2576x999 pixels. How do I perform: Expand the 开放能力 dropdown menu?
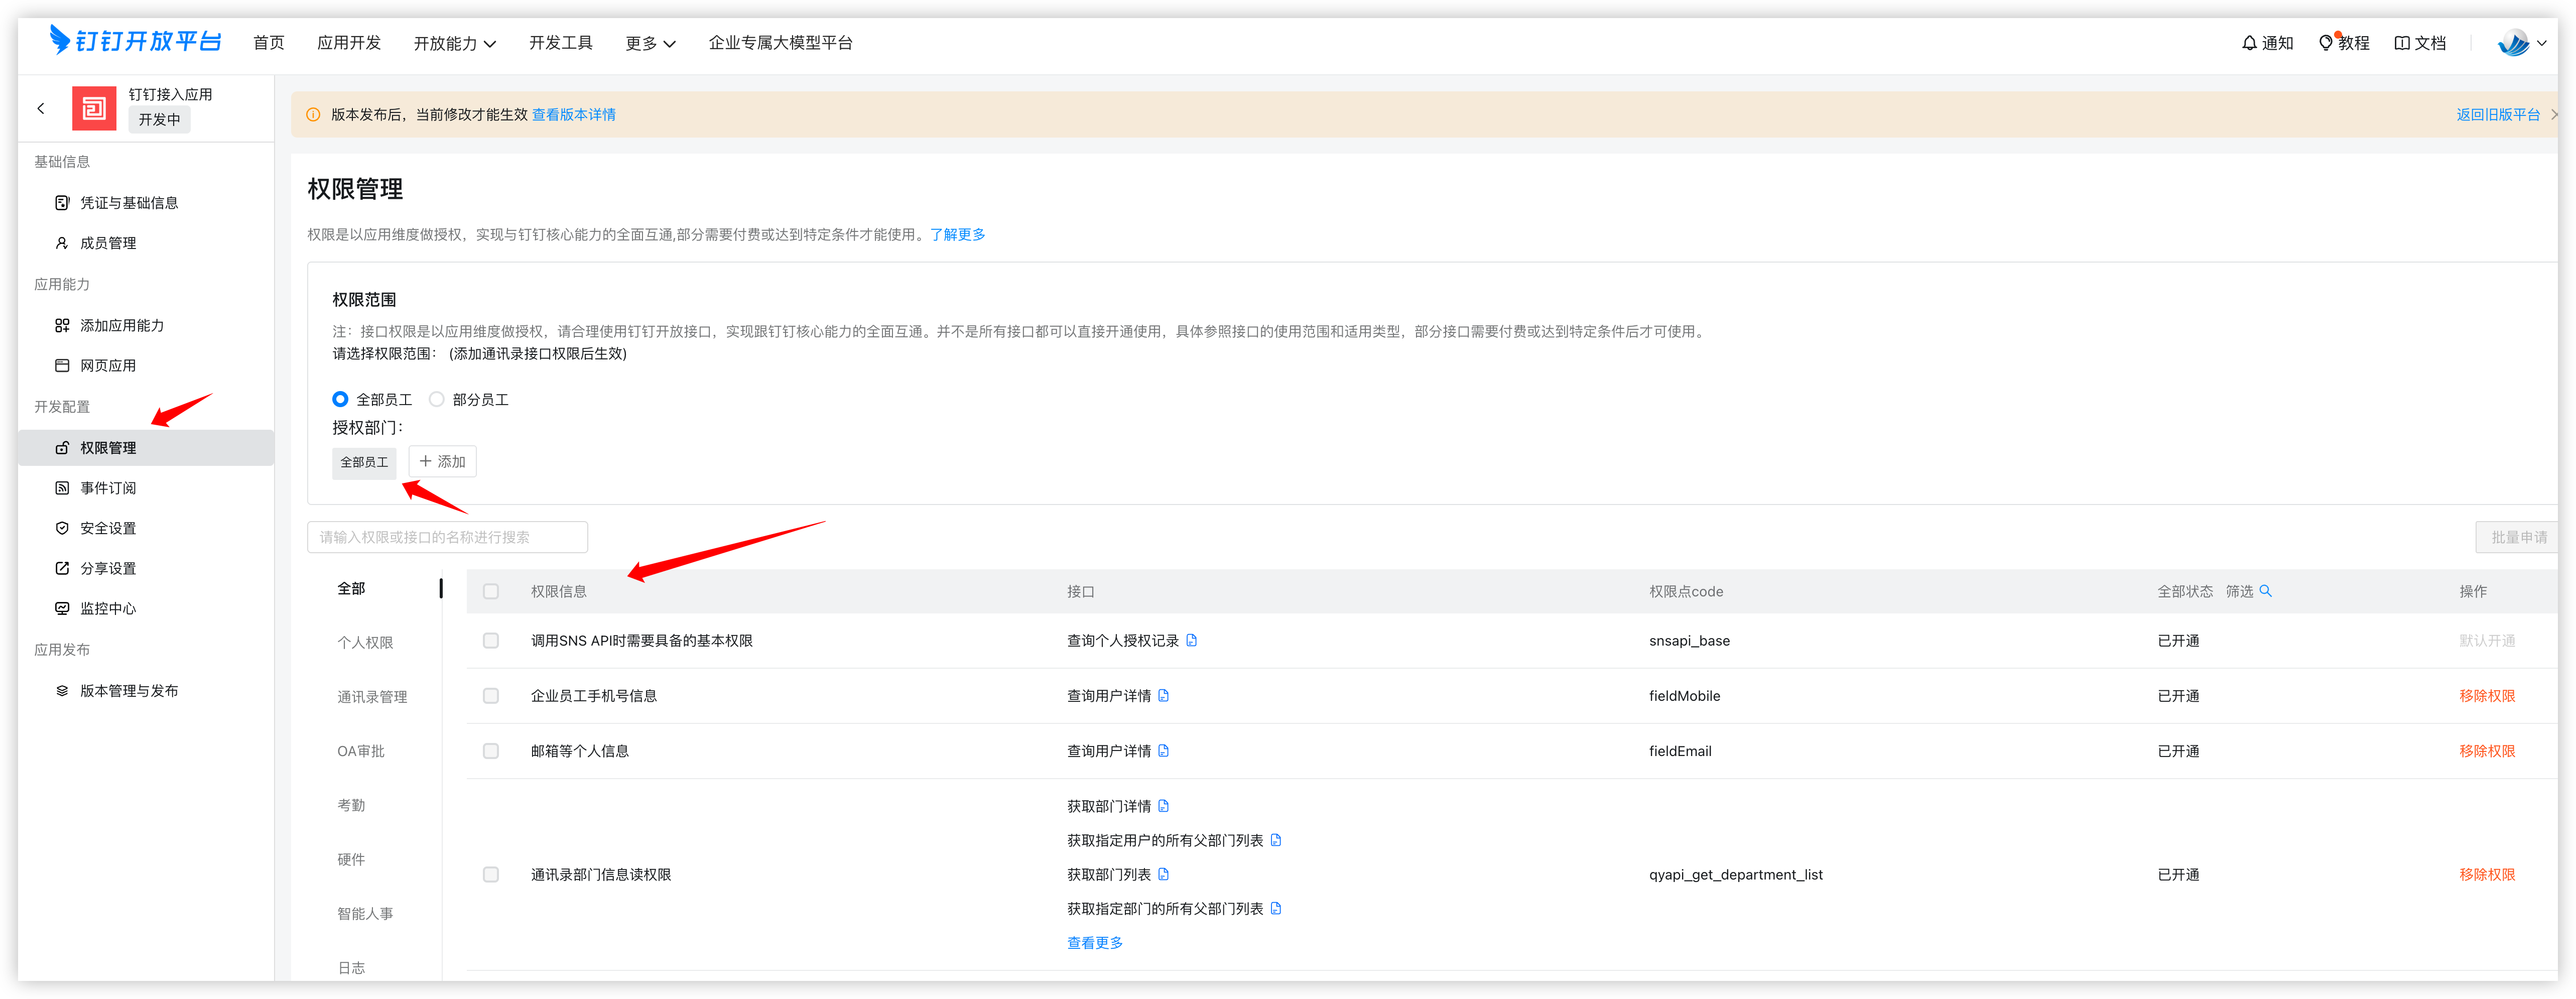(455, 43)
